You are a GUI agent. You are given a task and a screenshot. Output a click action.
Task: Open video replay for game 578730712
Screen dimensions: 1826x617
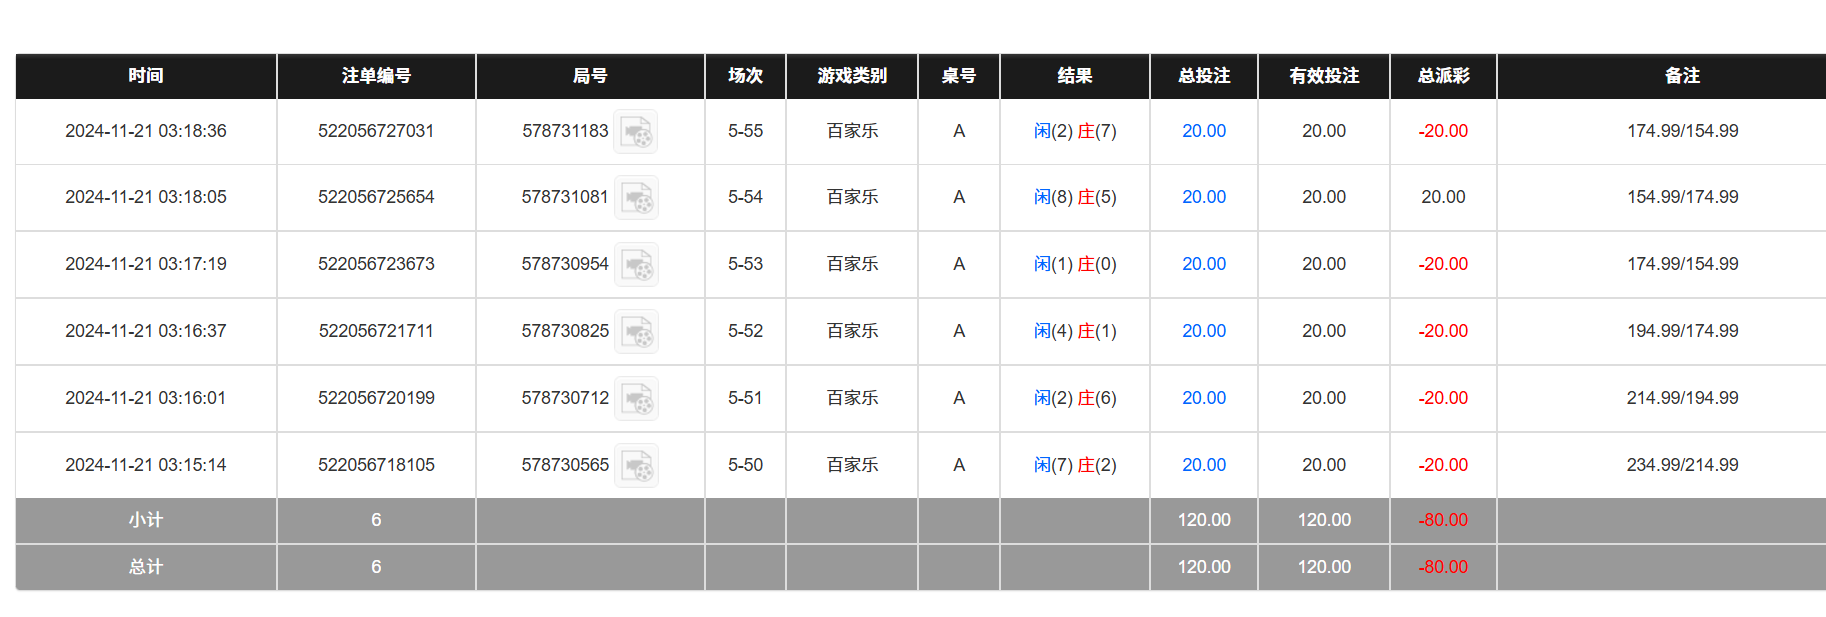click(639, 398)
